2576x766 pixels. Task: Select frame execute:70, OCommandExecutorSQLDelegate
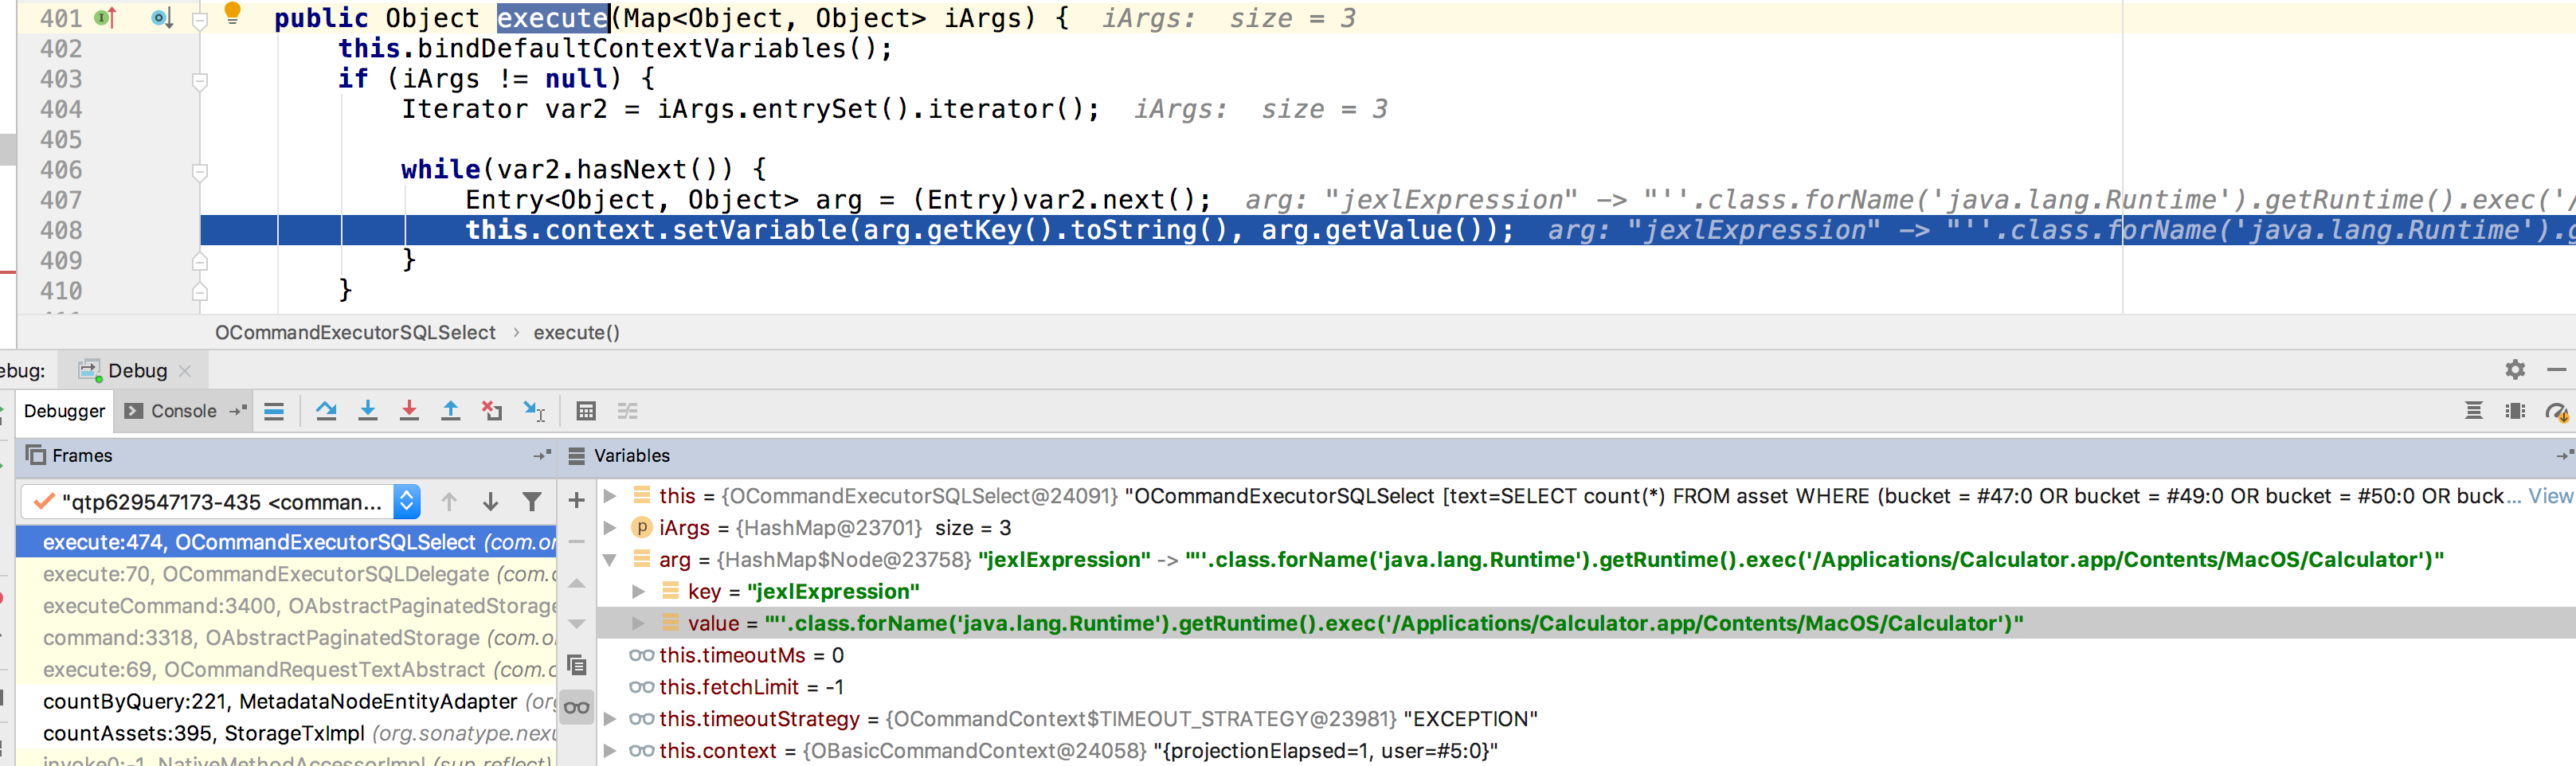pos(286,574)
